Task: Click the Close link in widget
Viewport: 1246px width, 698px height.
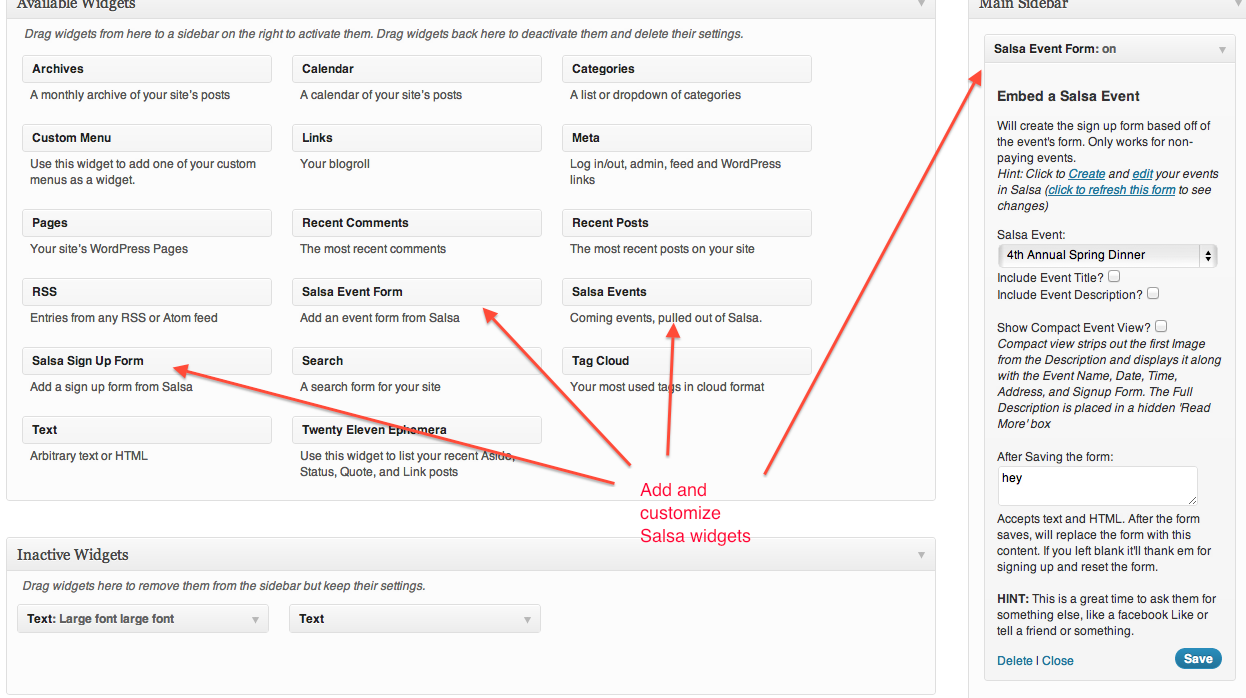Action: tap(1058, 661)
